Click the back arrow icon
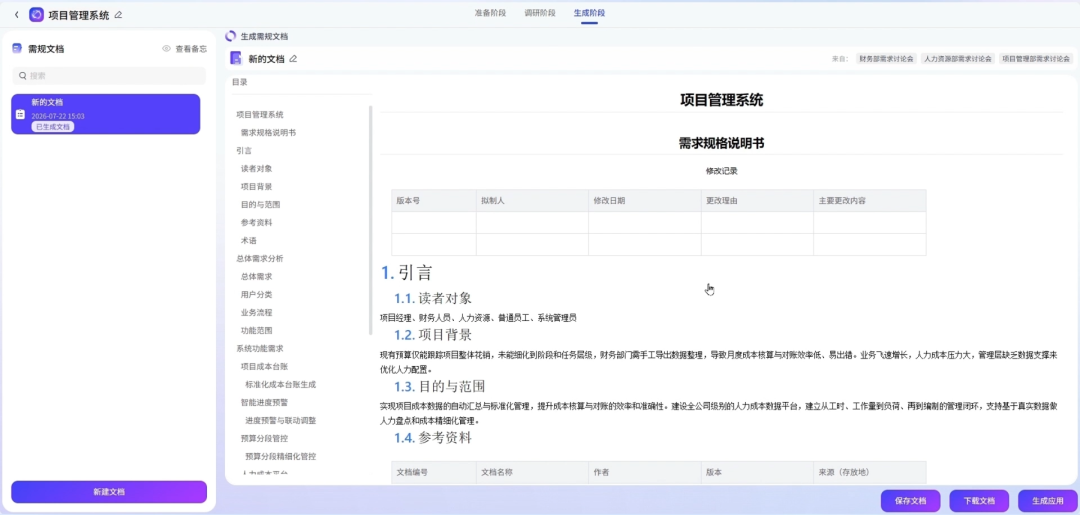This screenshot has width=1080, height=515. 17,14
